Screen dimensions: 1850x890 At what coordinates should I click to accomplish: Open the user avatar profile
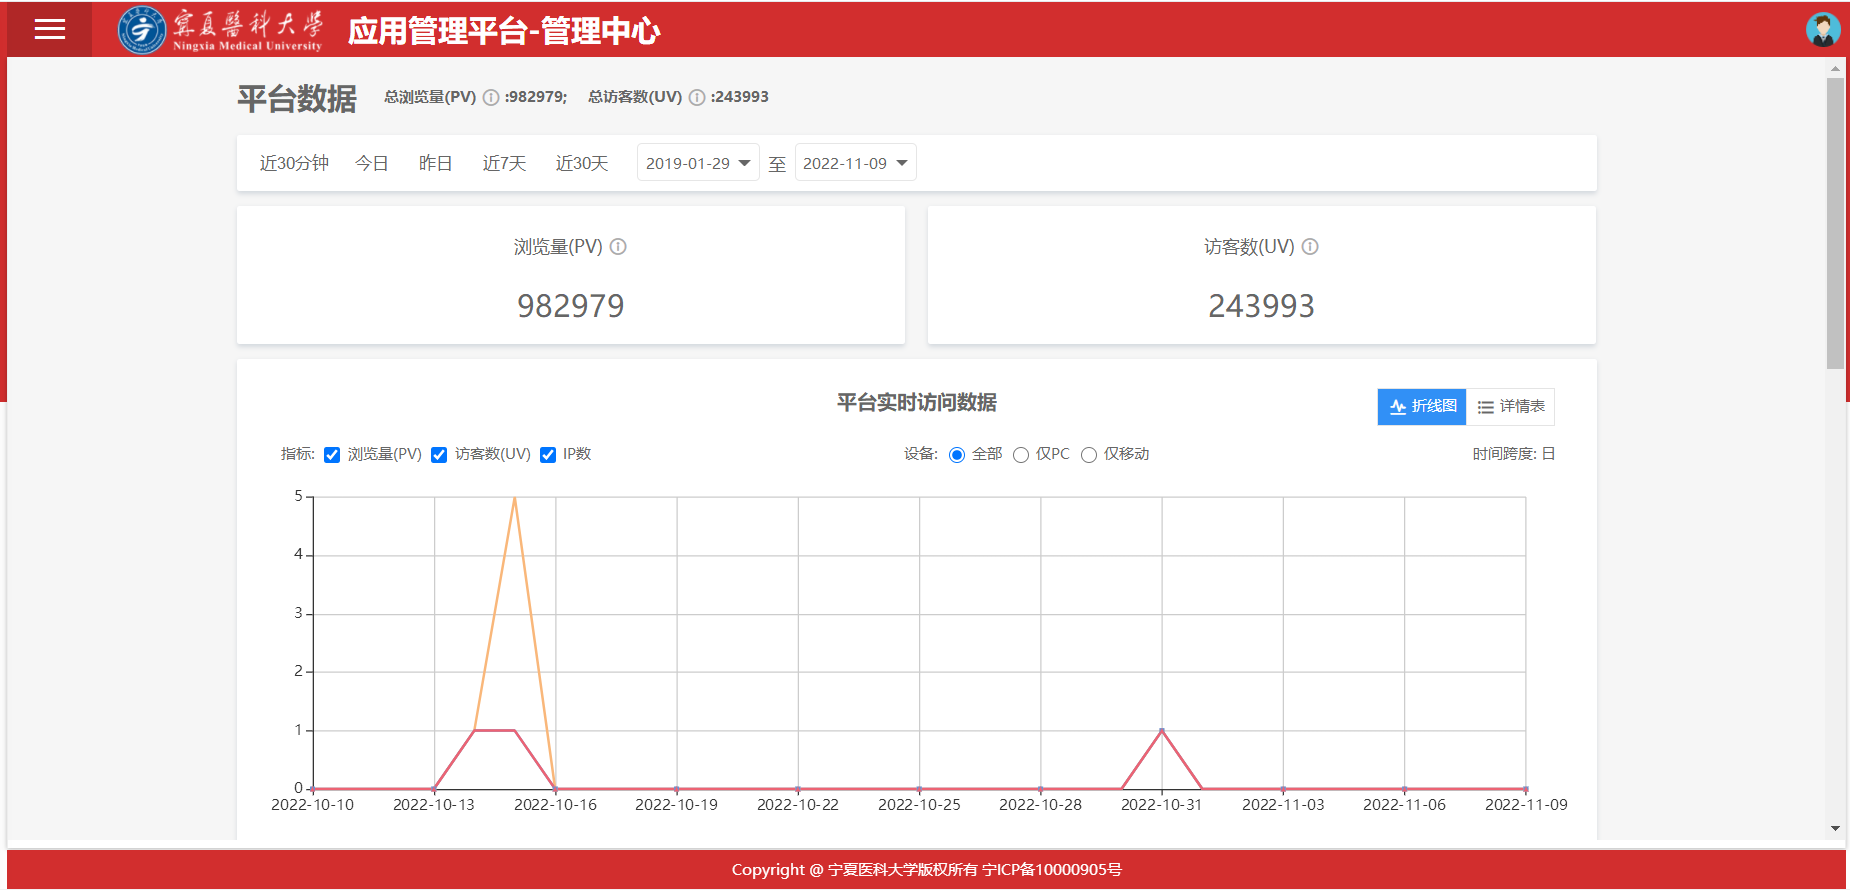1822,29
